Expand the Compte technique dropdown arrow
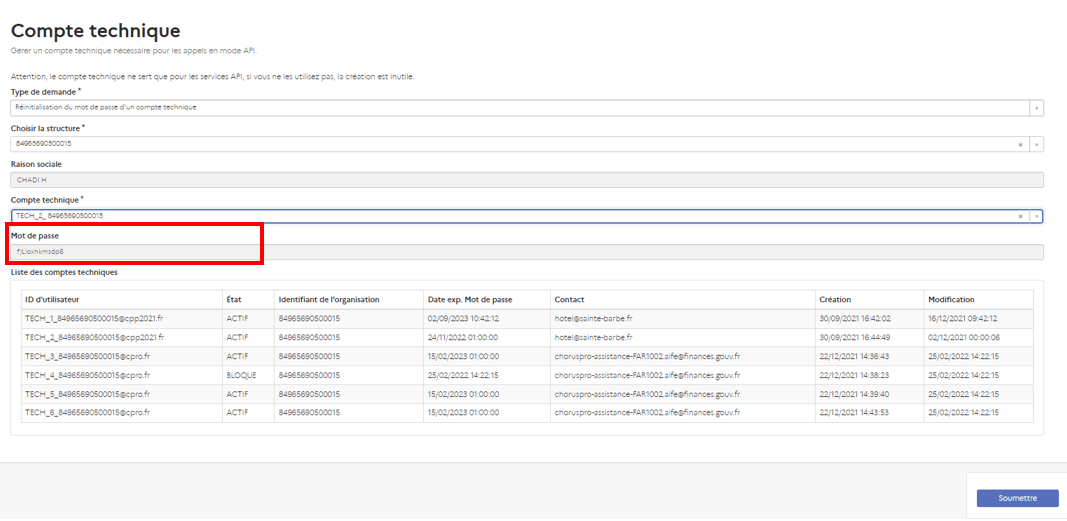The height and width of the screenshot is (521, 1067). (1037, 216)
